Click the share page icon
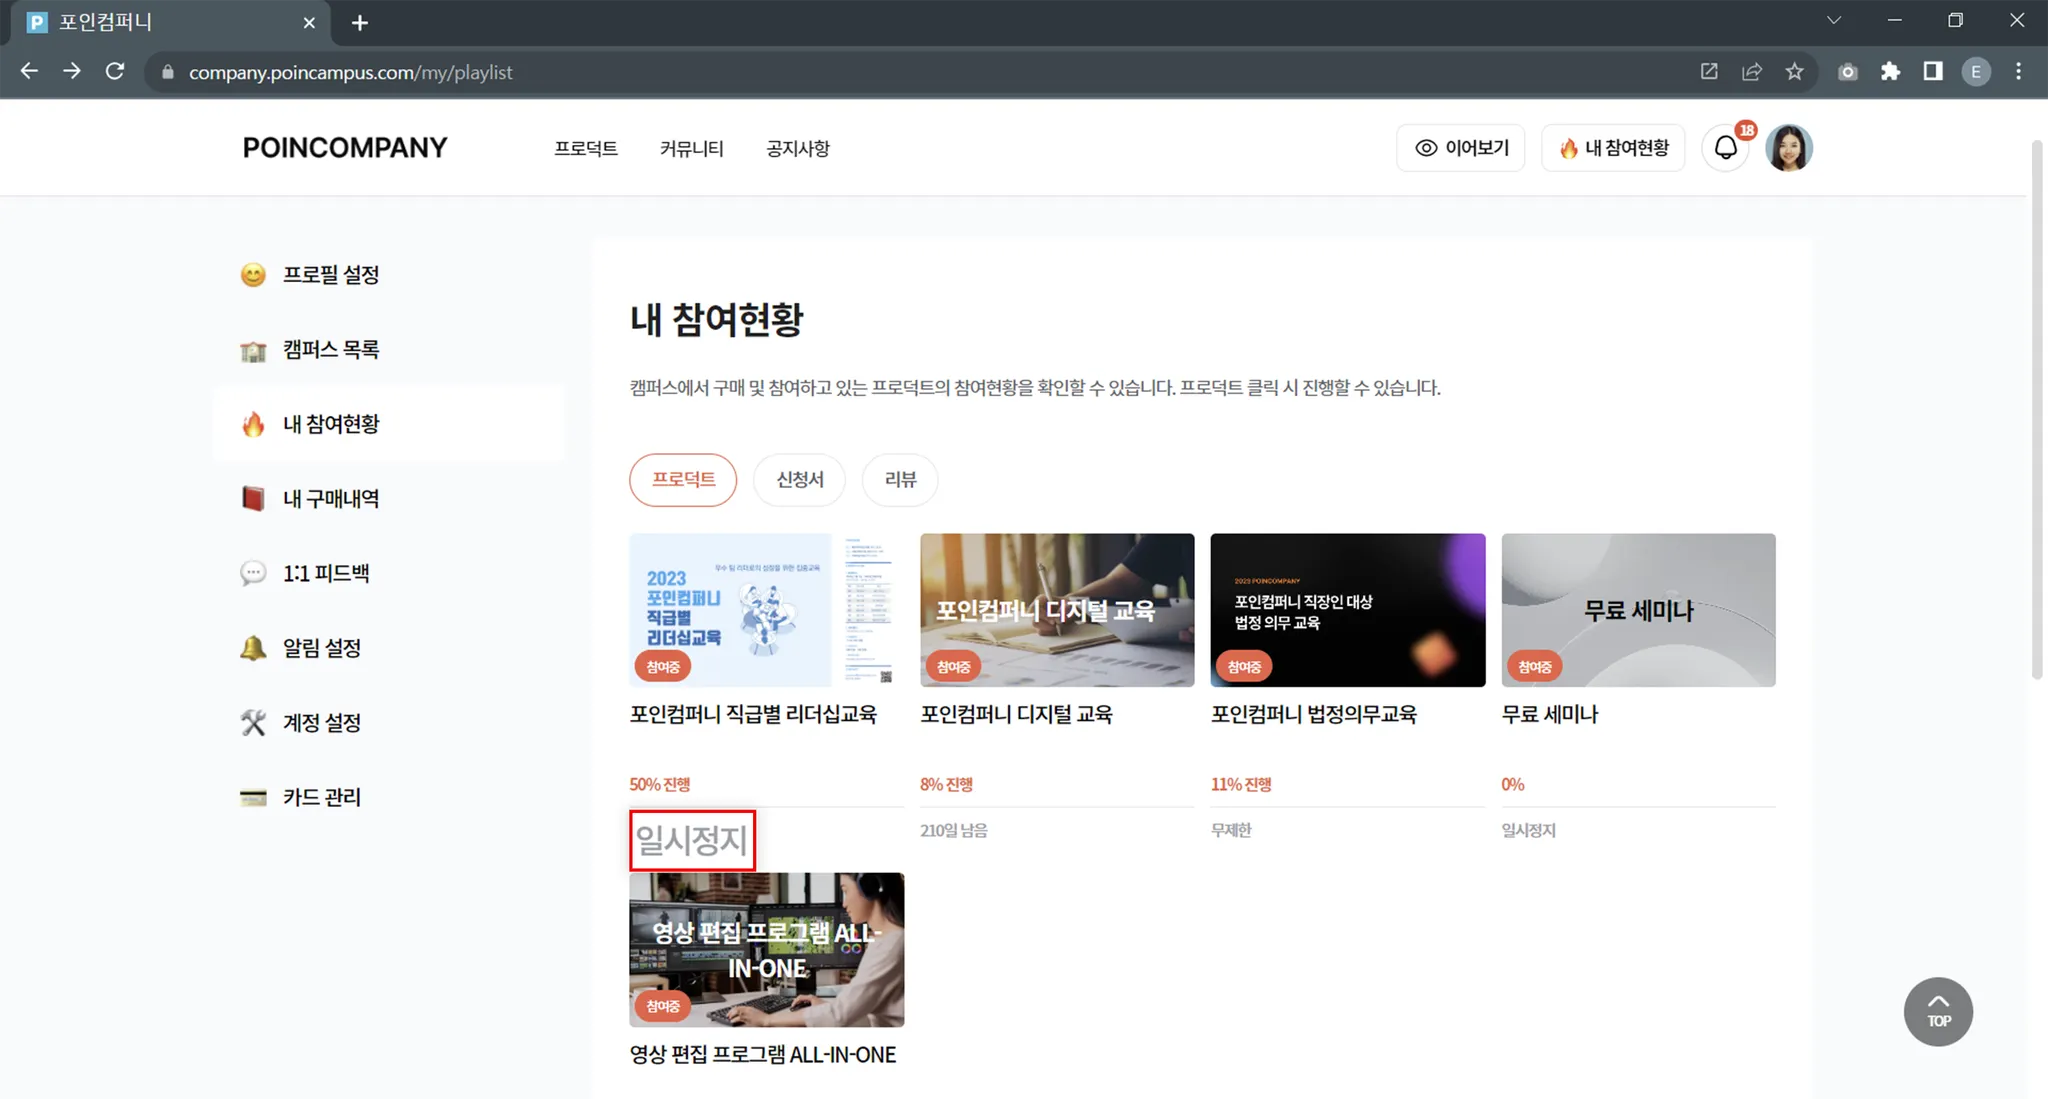Screen dimensions: 2048x1099 tap(1751, 72)
